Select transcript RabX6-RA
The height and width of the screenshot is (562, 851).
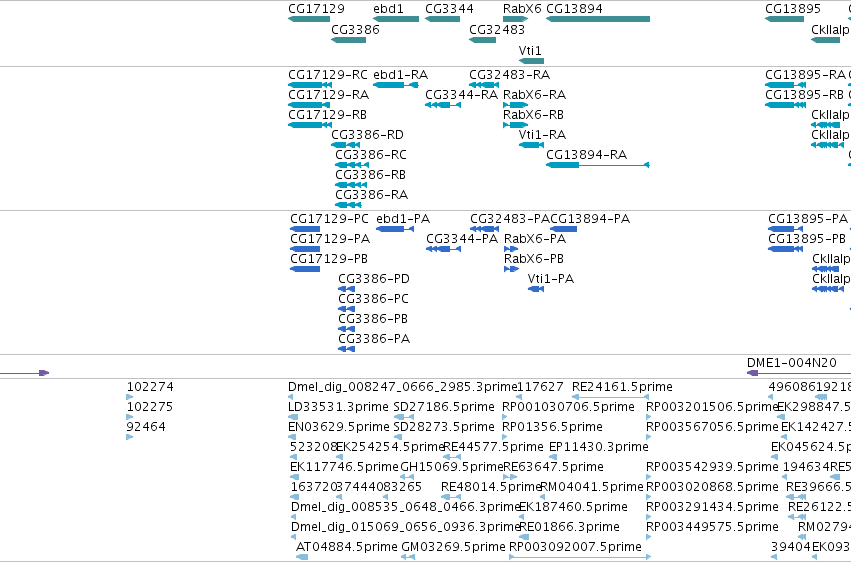516,105
